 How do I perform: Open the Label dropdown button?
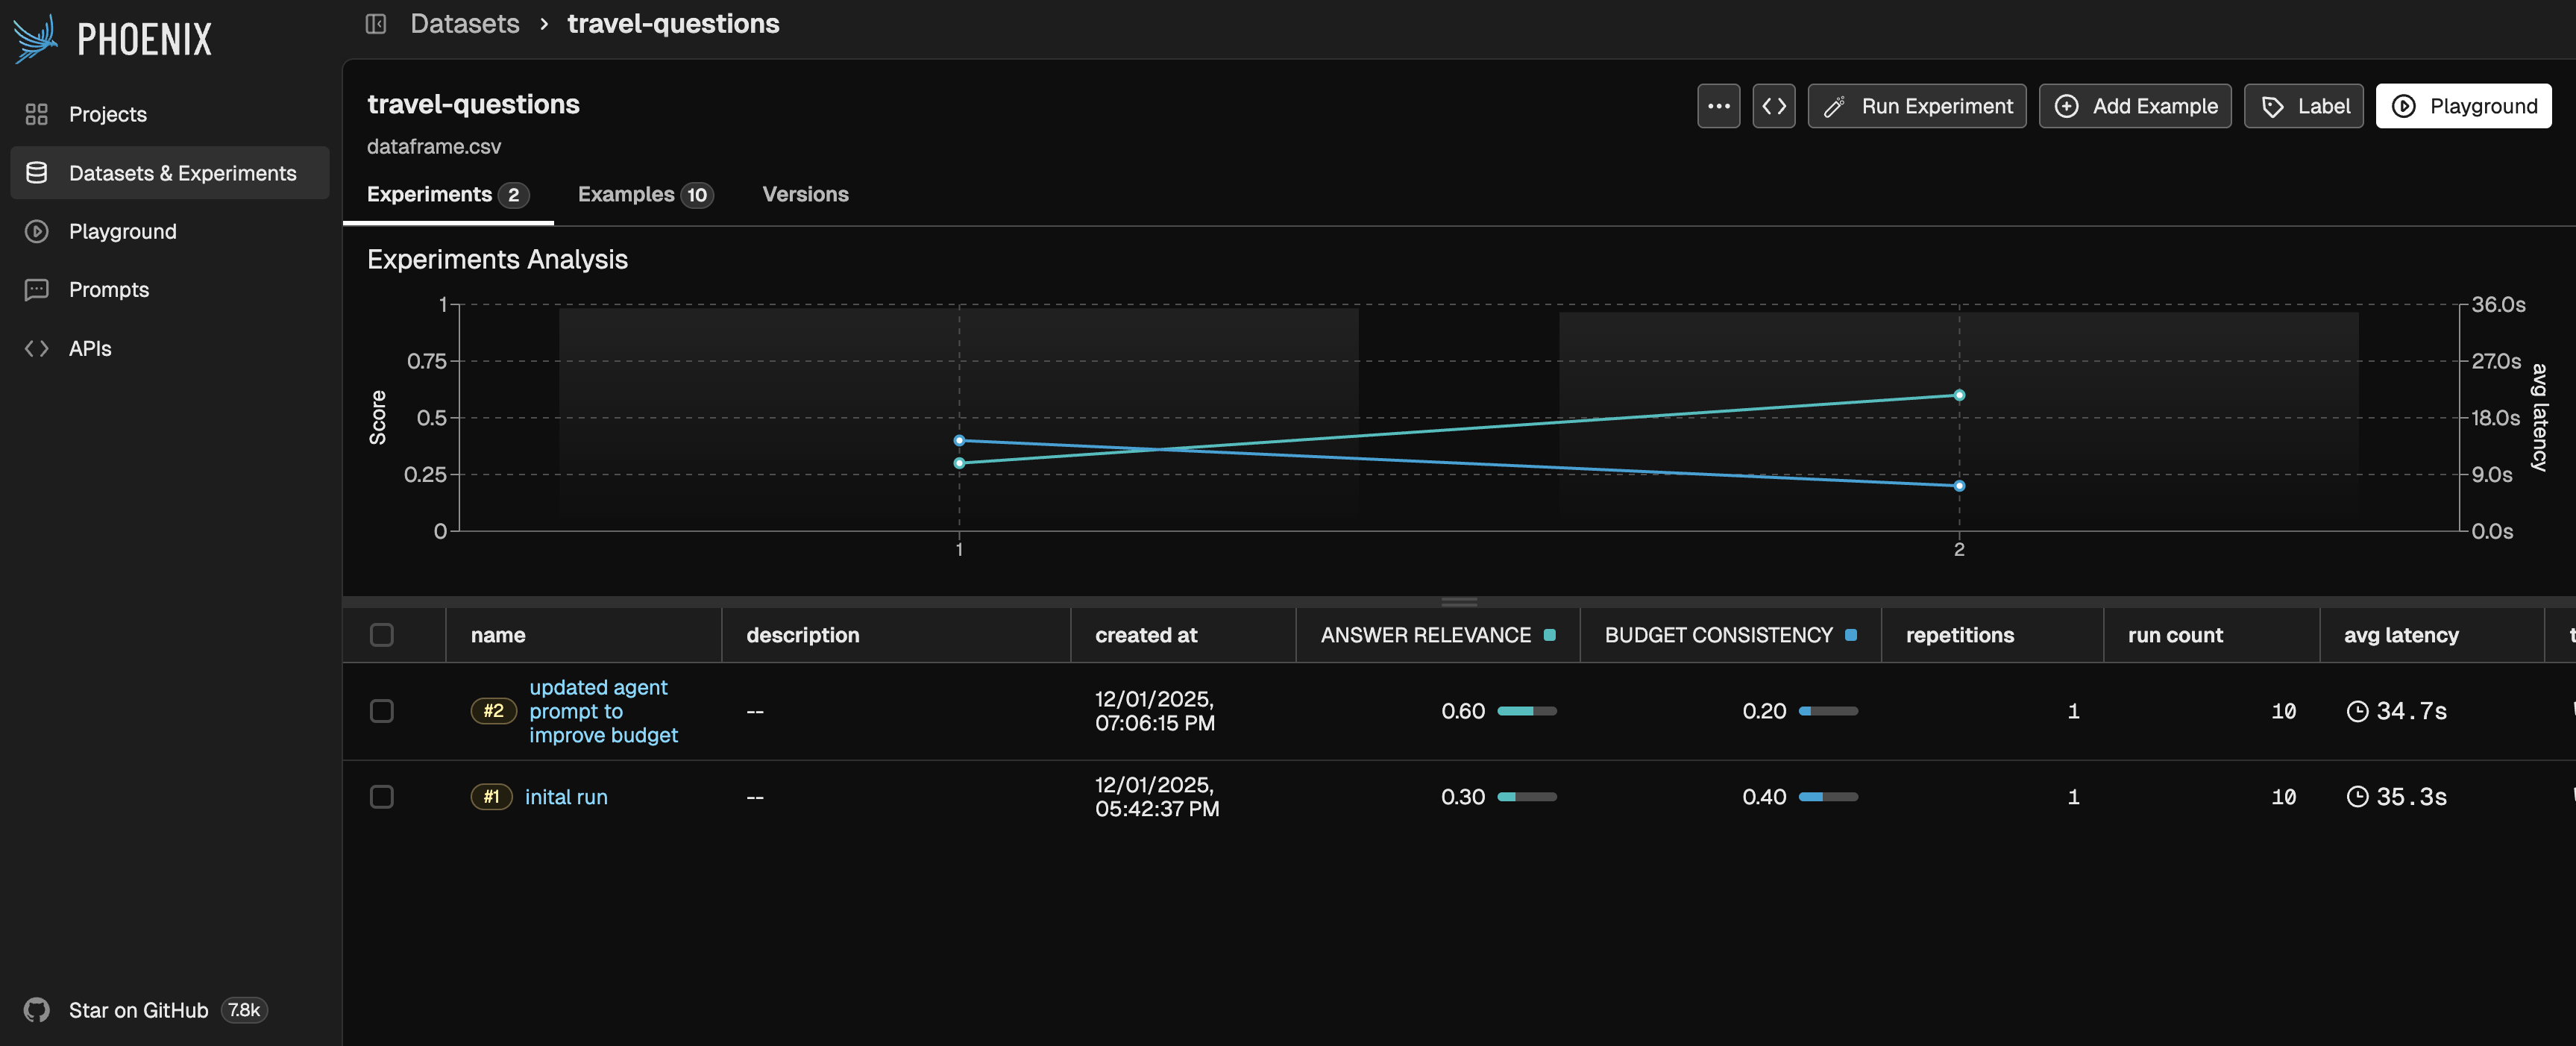click(2303, 106)
